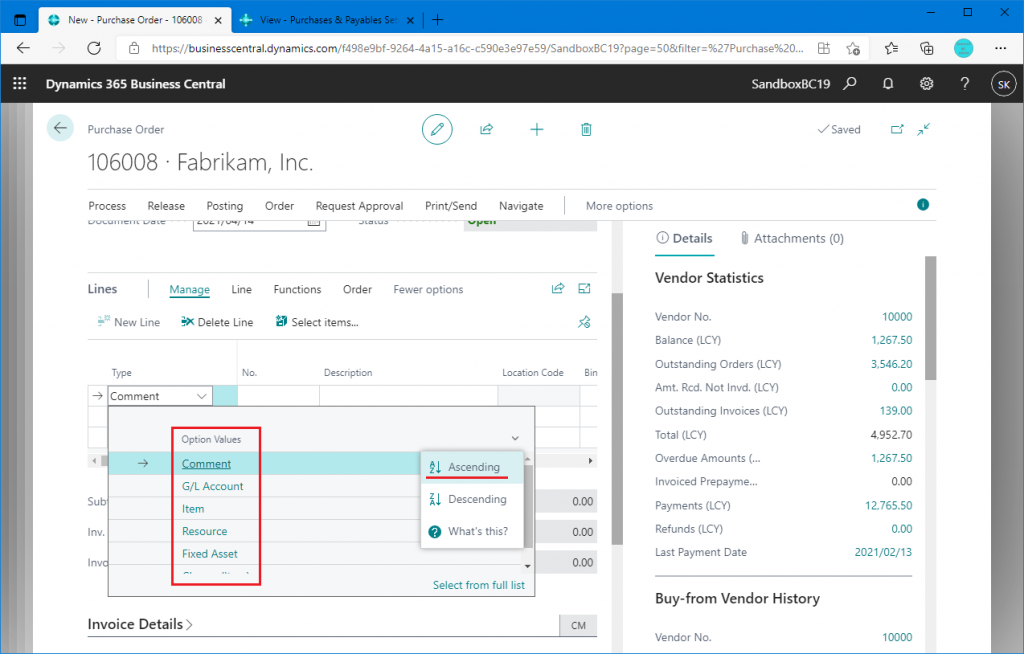Viewport: 1024px width, 654px height.
Task: Click the New Line button
Action: pyautogui.click(x=129, y=322)
